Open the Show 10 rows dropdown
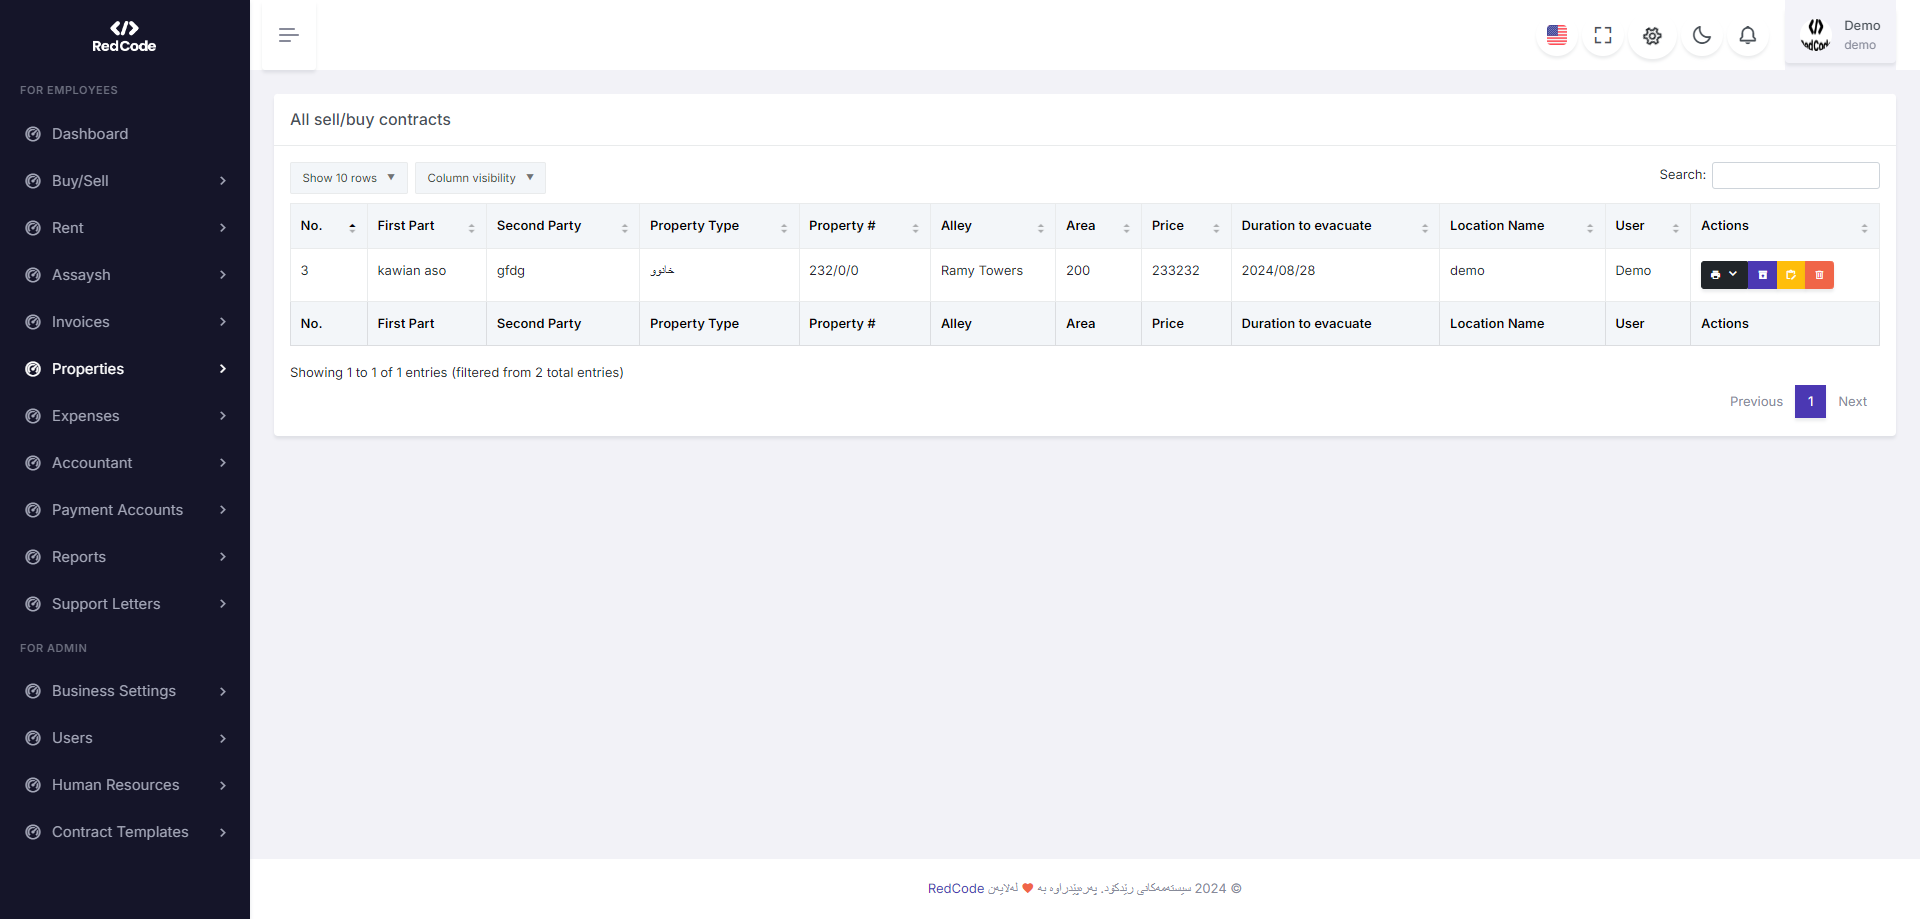Image resolution: width=1920 pixels, height=919 pixels. point(348,178)
